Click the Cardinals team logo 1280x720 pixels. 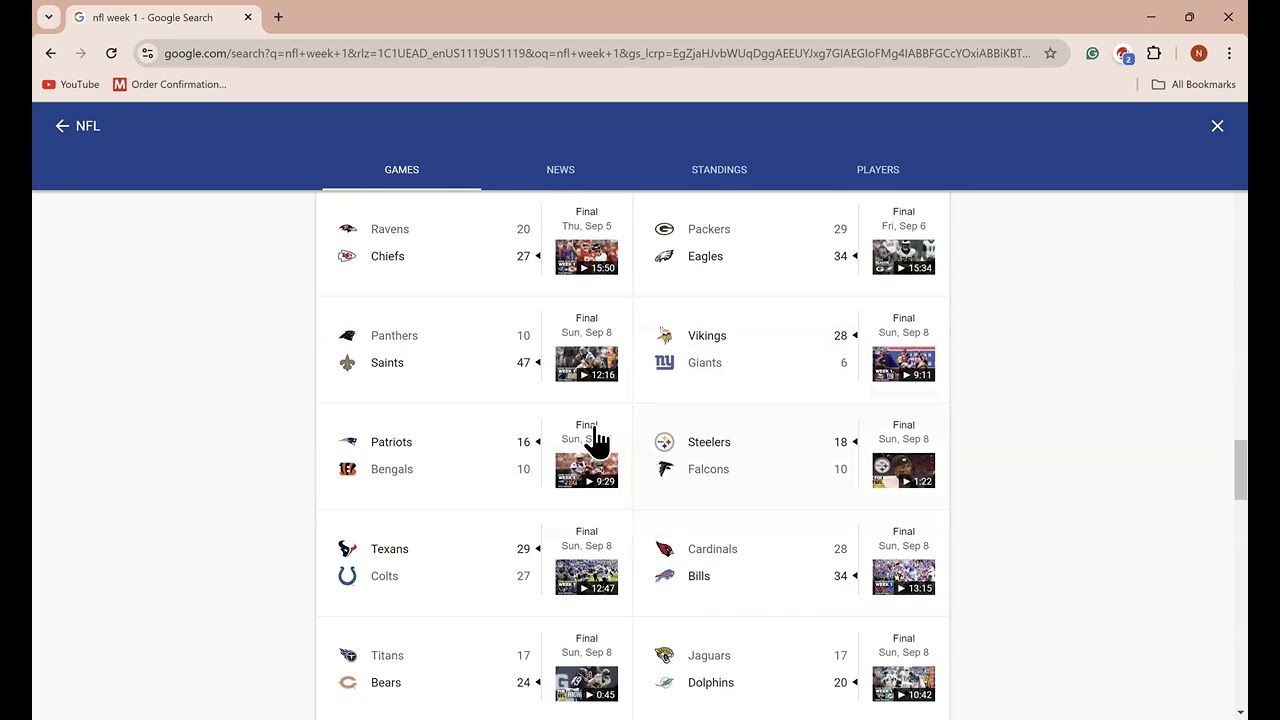pos(664,549)
